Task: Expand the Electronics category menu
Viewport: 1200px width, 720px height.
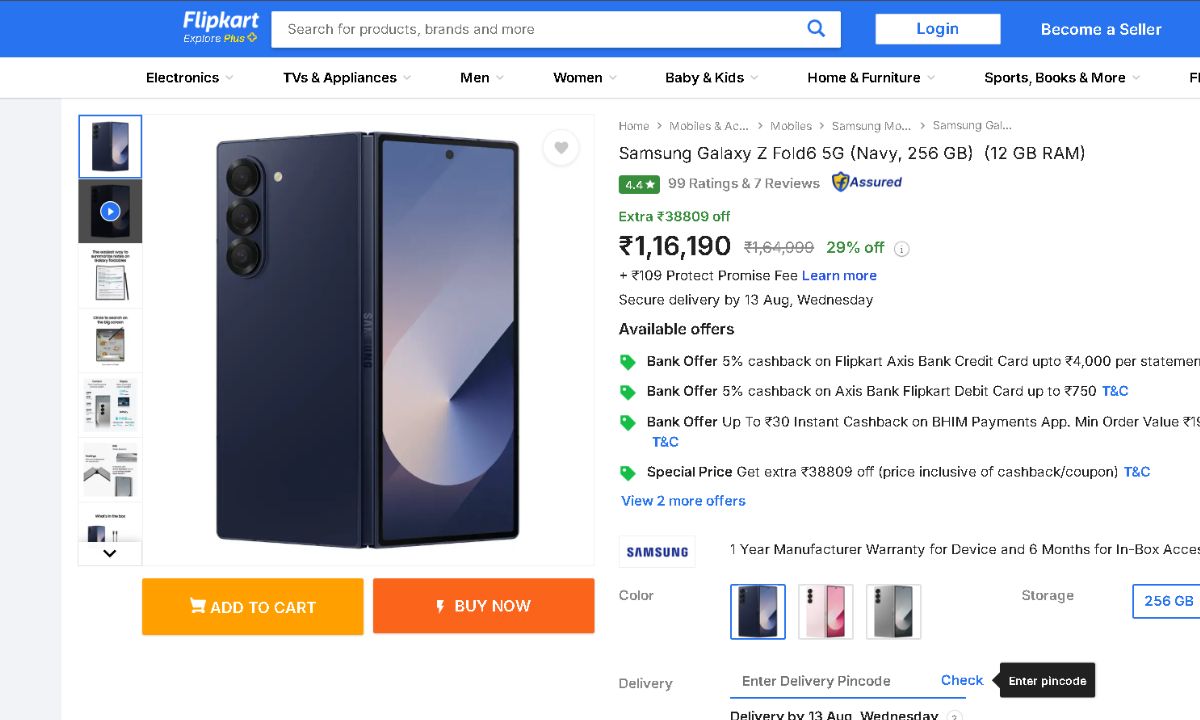Action: coord(189,77)
